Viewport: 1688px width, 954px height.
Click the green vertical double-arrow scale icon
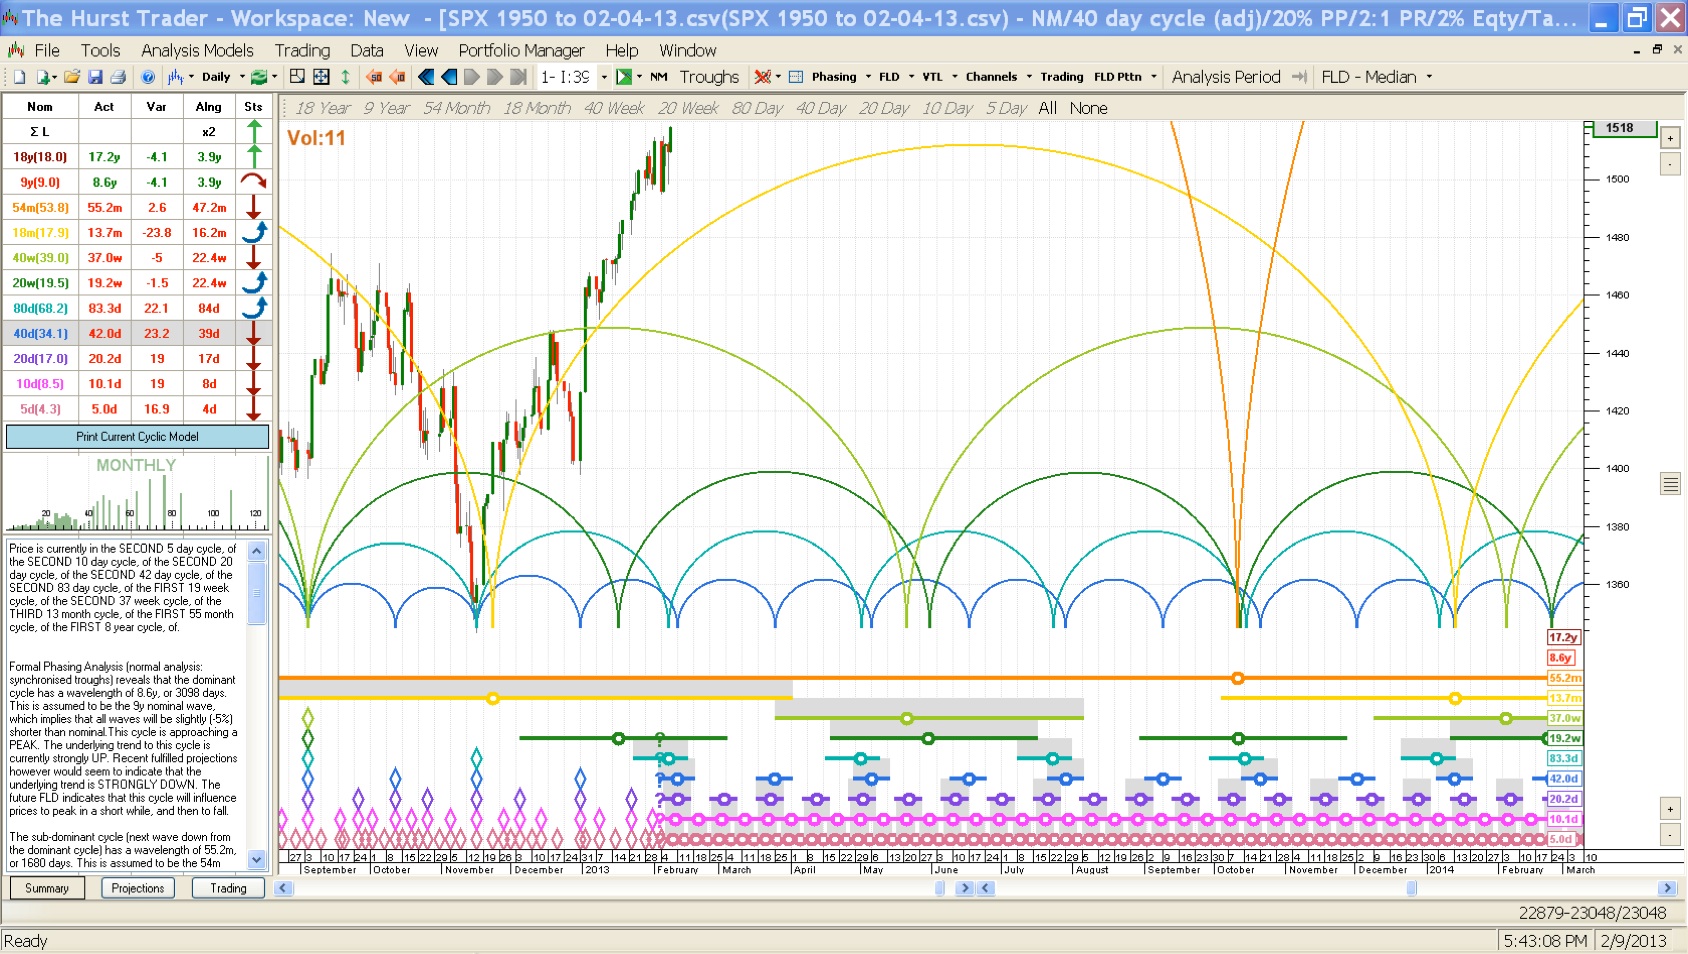[x=345, y=77]
